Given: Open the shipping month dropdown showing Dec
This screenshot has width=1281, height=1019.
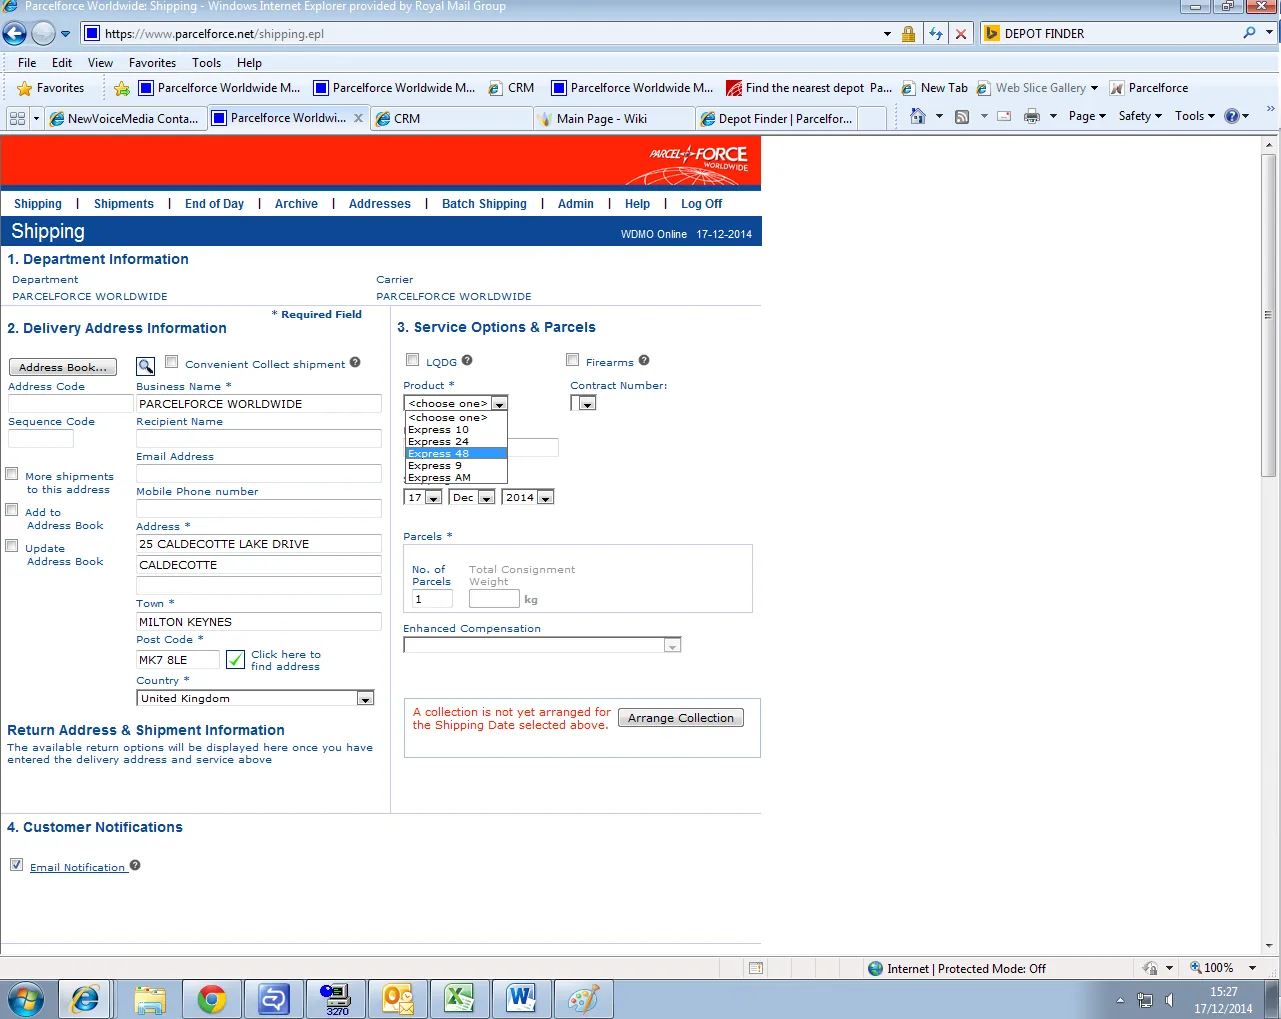Looking at the screenshot, I should 473,497.
